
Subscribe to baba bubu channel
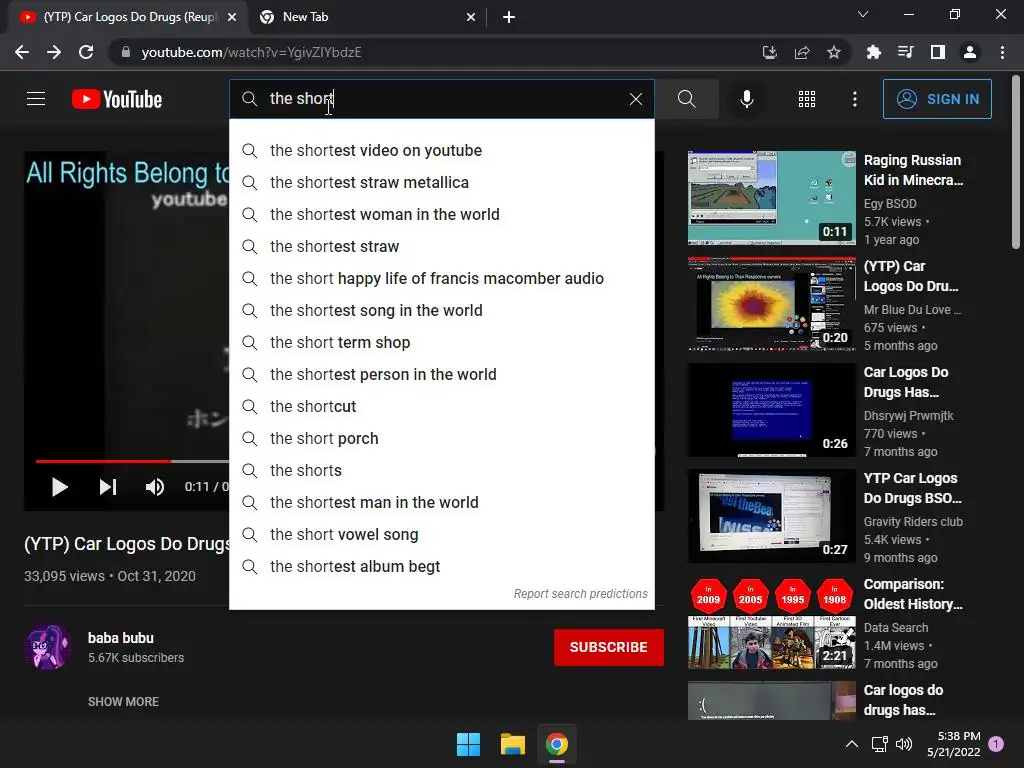coord(609,647)
